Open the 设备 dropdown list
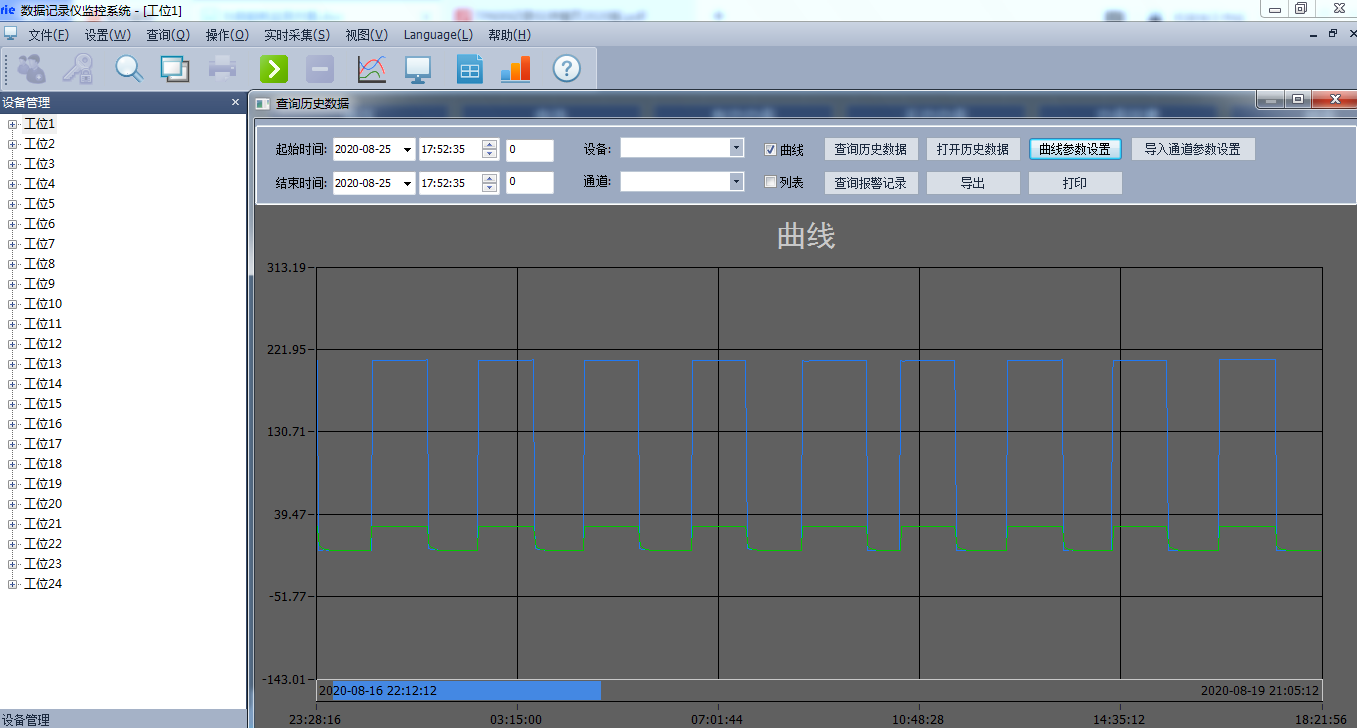The image size is (1357, 728). click(736, 148)
